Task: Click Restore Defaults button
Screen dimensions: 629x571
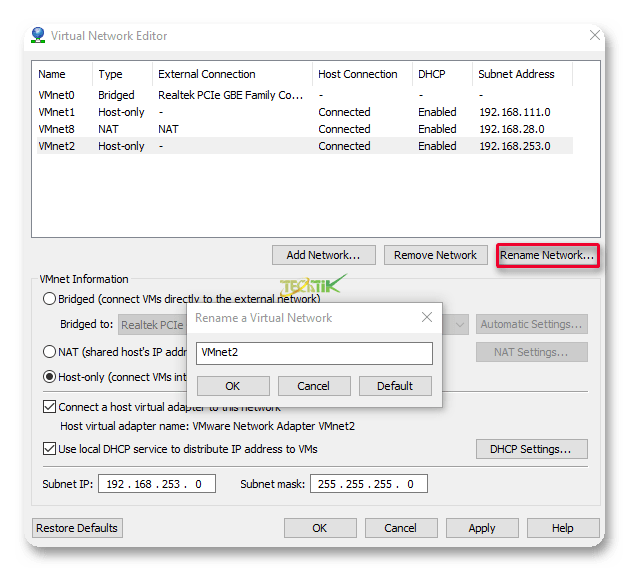Action: pyautogui.click(x=77, y=528)
